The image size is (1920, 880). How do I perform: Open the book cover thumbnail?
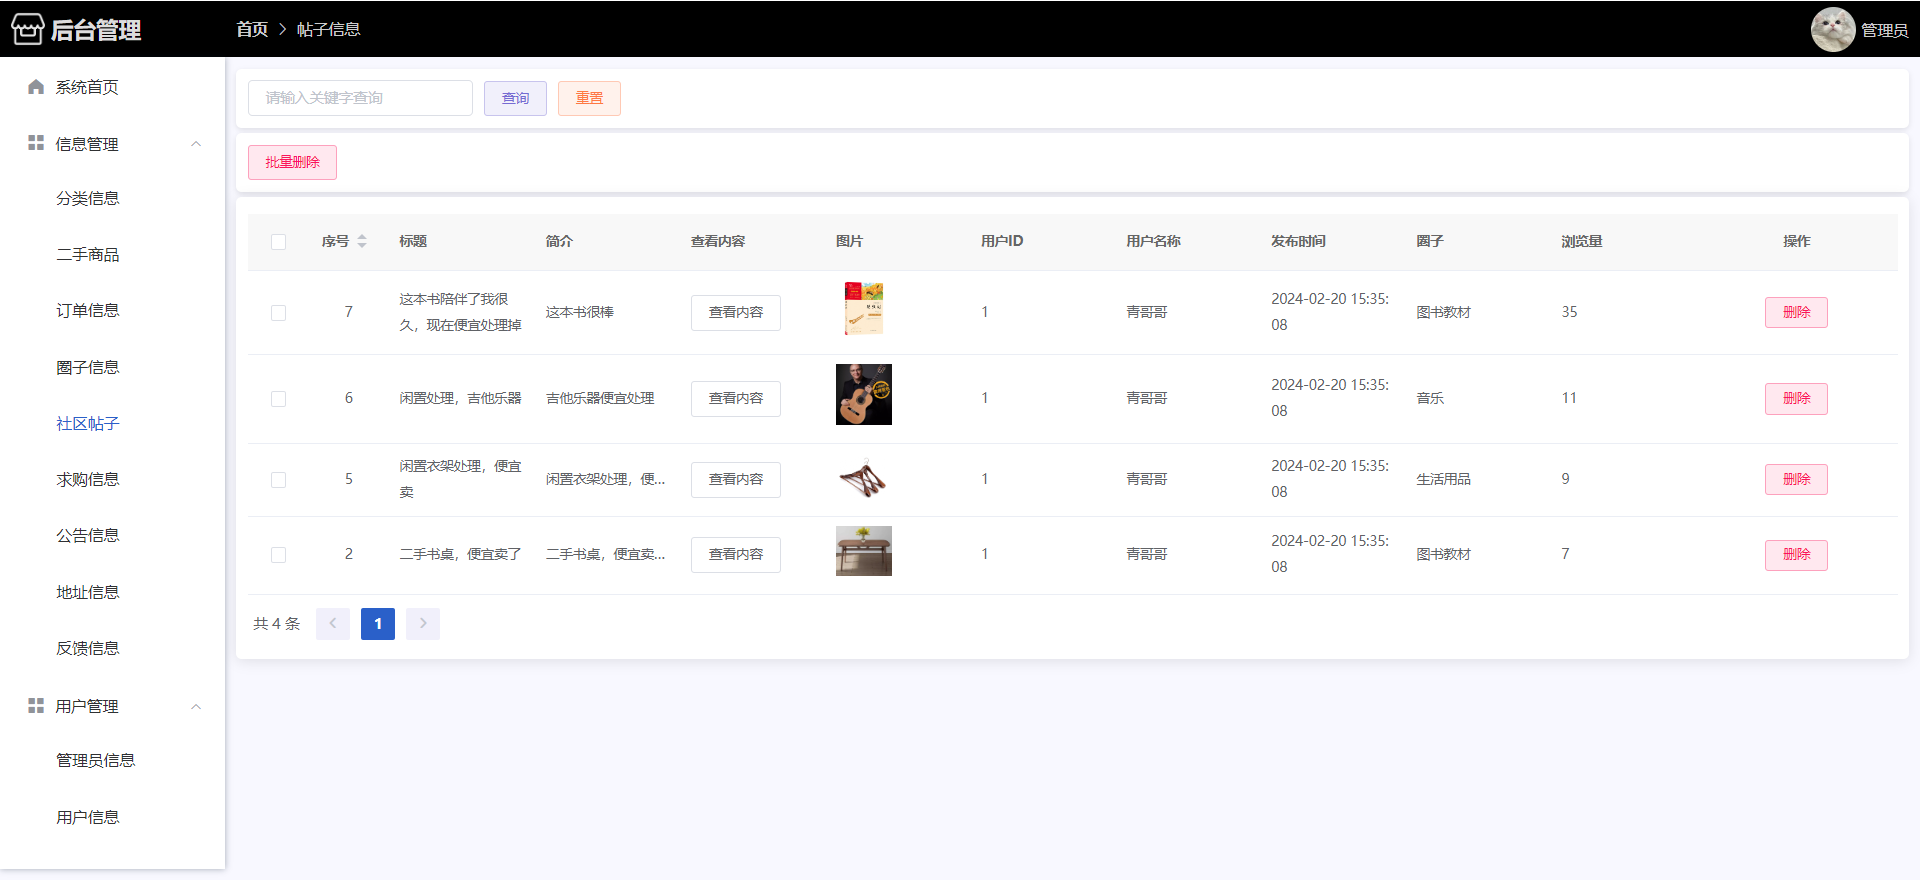(x=864, y=308)
